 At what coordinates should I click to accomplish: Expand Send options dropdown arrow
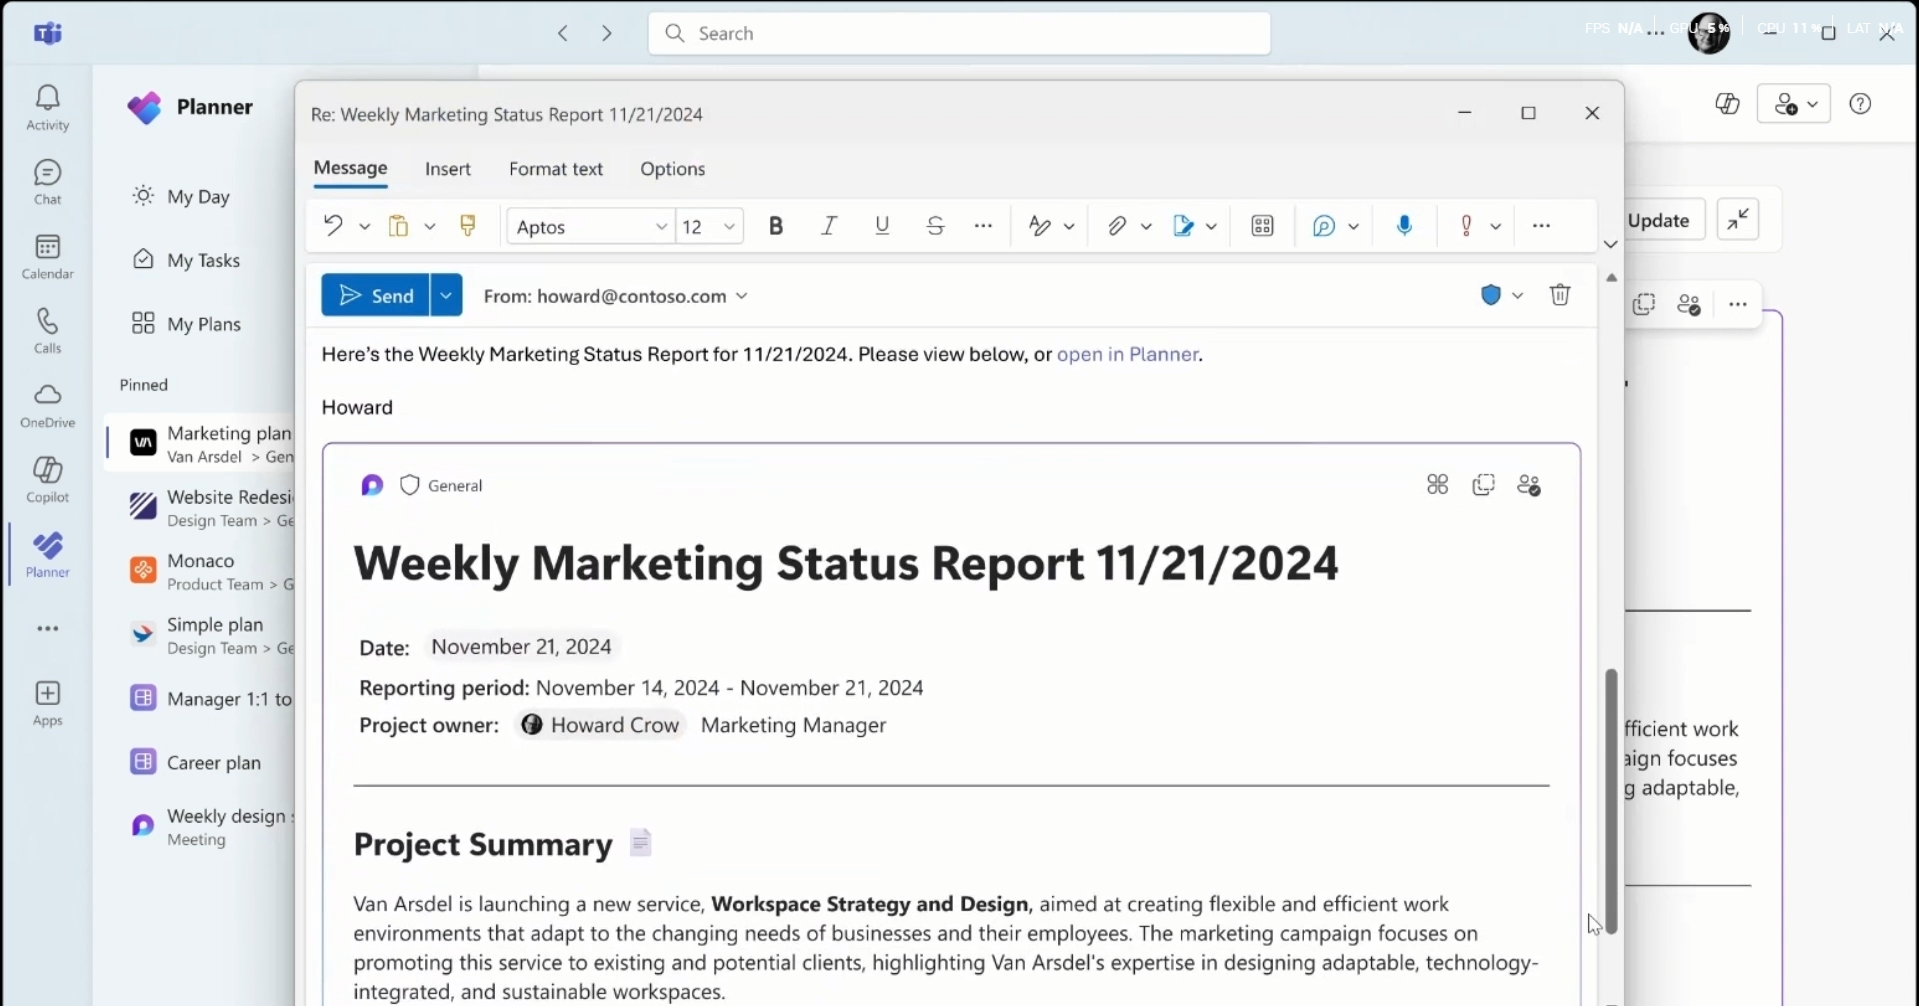(x=446, y=295)
